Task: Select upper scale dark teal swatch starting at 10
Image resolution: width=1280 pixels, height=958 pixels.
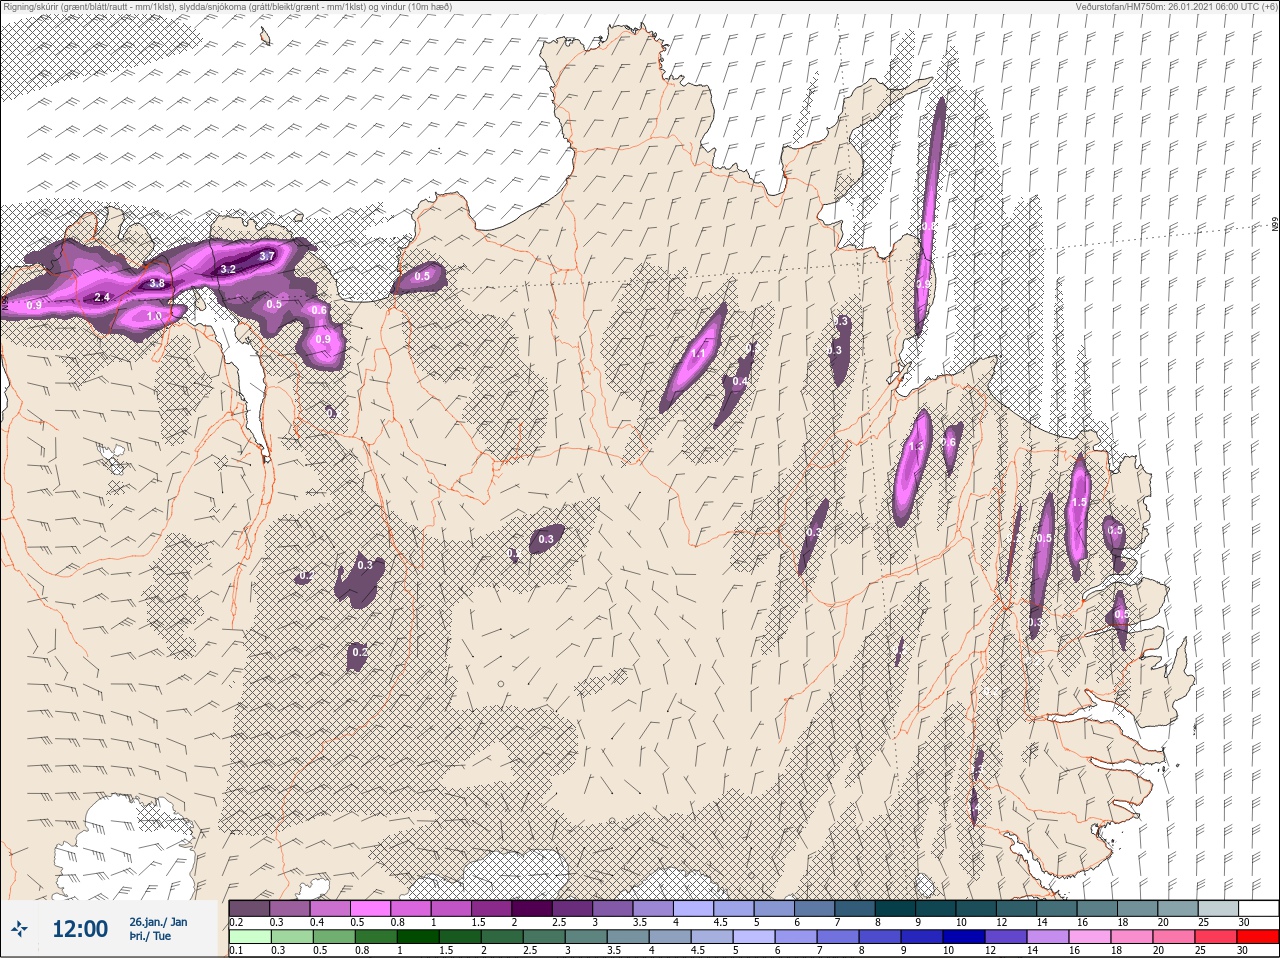Action: point(977,908)
